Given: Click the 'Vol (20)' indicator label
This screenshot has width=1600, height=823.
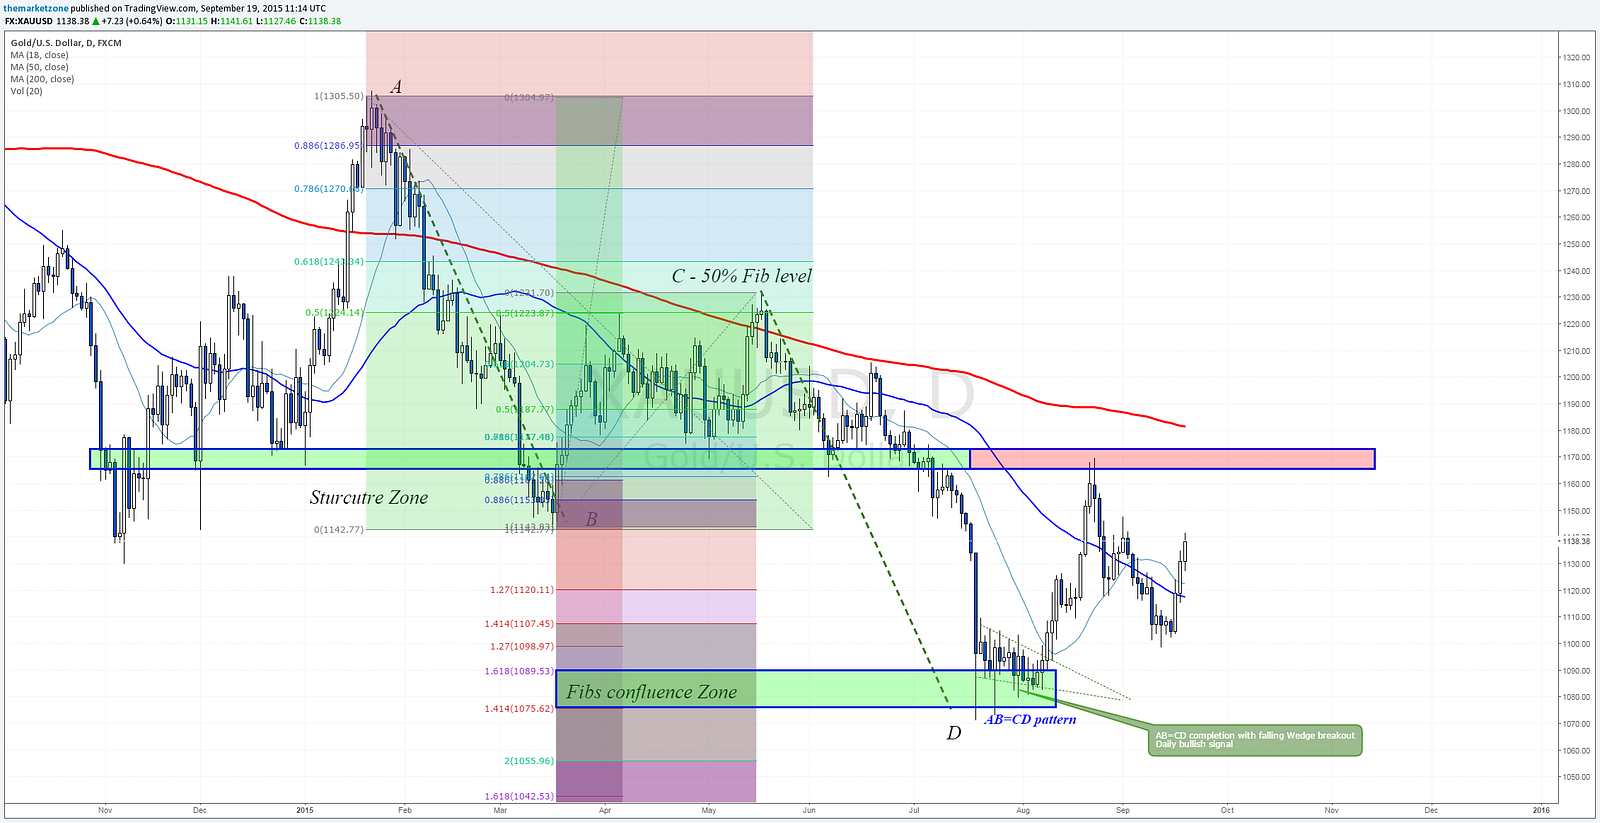Looking at the screenshot, I should click(26, 91).
